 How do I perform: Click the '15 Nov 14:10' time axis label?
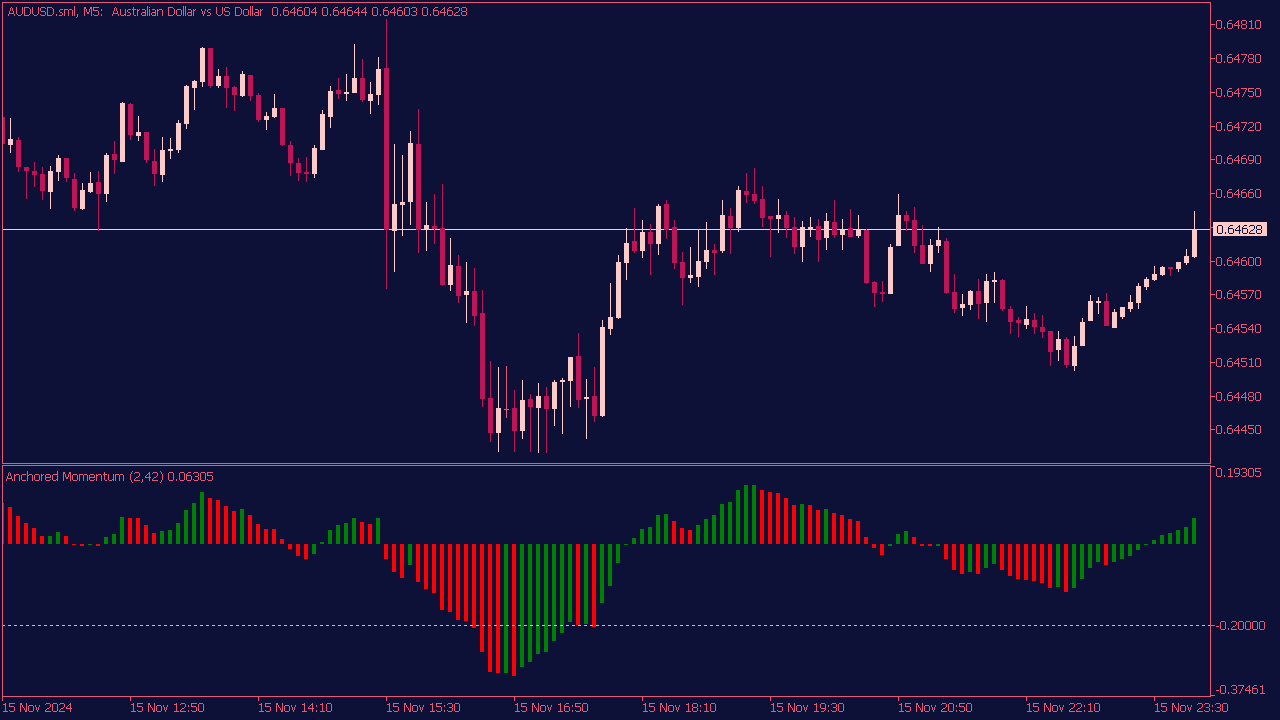click(x=295, y=707)
